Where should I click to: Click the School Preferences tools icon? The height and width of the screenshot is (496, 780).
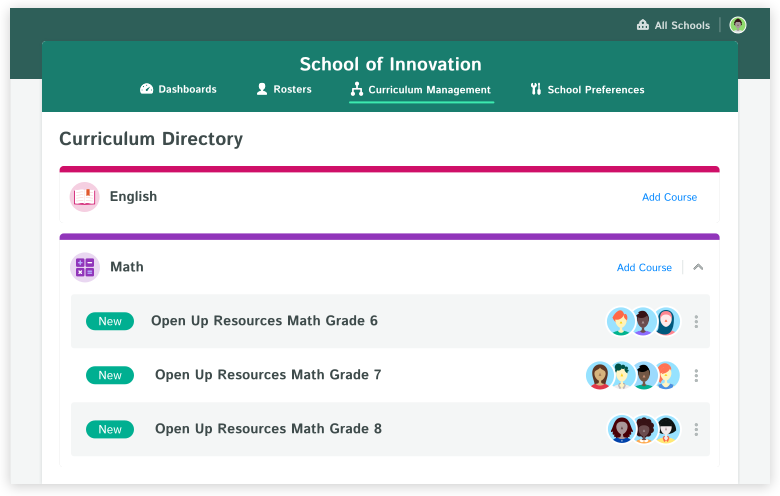point(536,89)
